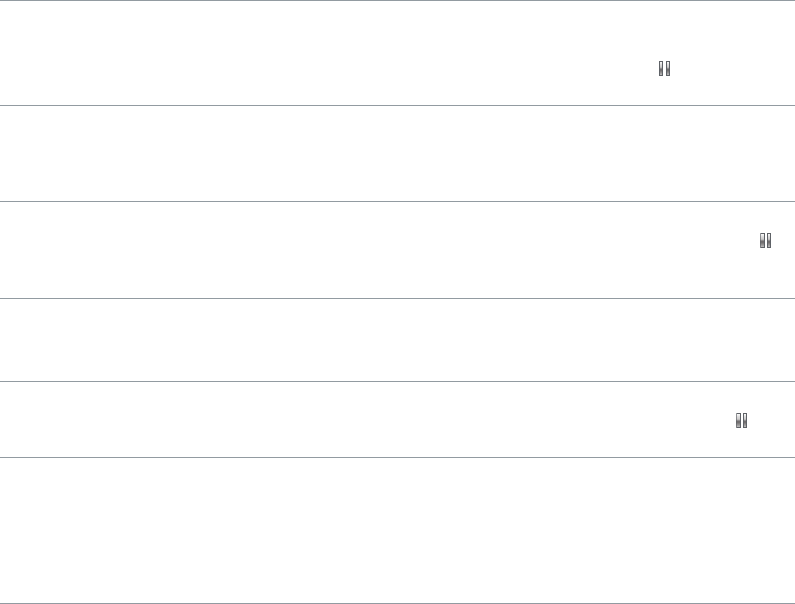
Task: Select the tall sixth row at the bottom
Action: click(x=300, y=530)
